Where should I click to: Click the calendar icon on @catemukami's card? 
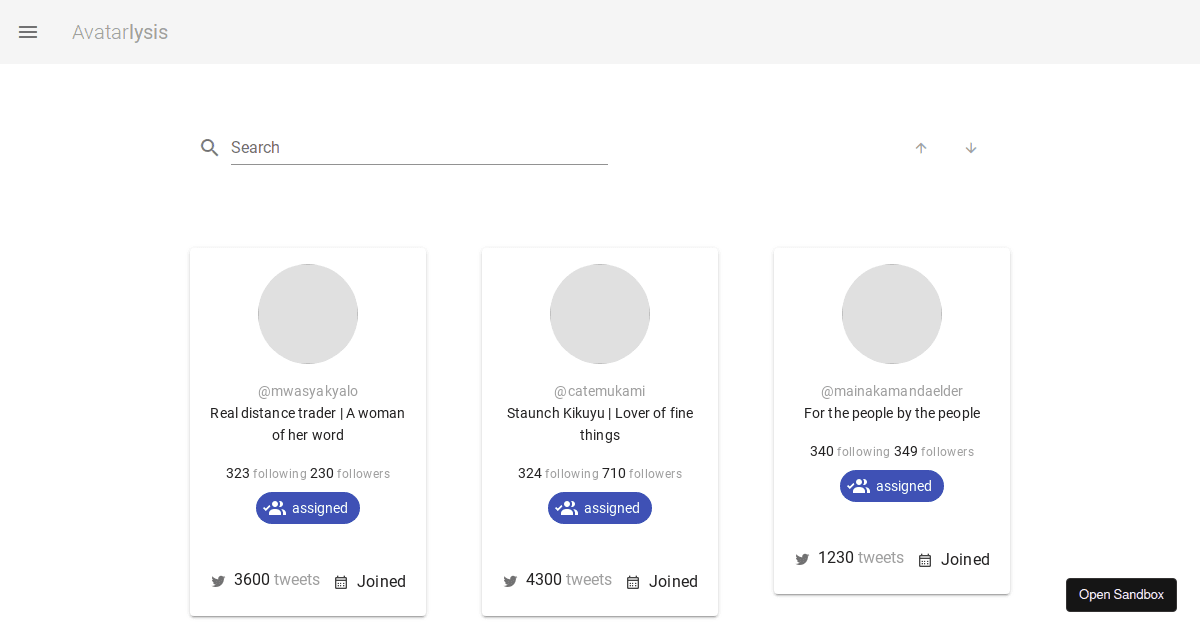click(633, 581)
